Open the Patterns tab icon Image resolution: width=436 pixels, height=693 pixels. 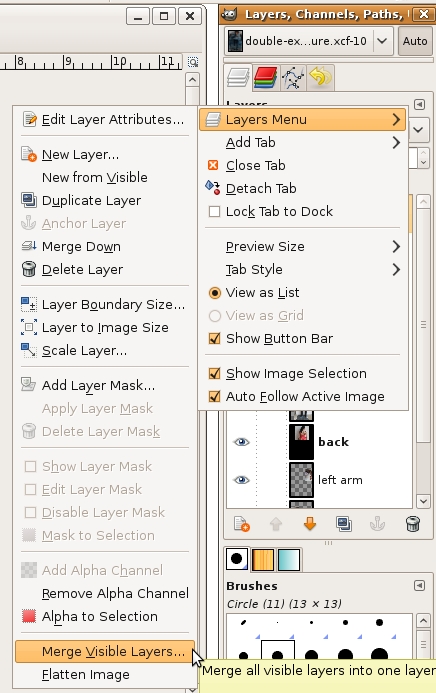(x=262, y=560)
